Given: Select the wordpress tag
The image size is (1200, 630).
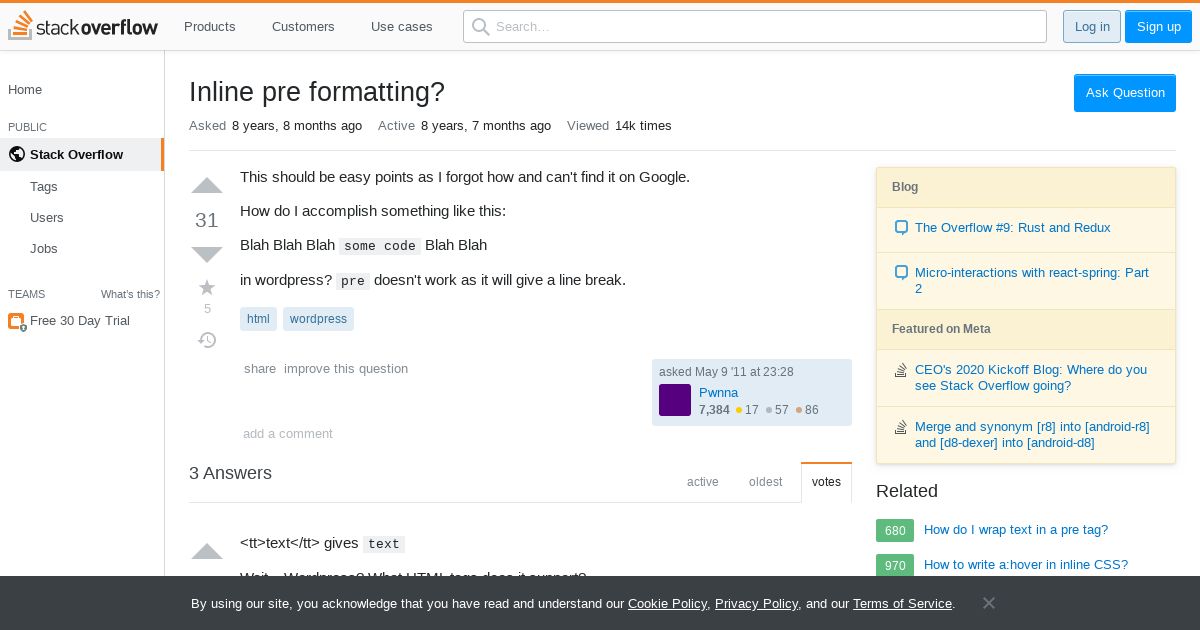Looking at the screenshot, I should pyautogui.click(x=318, y=319).
